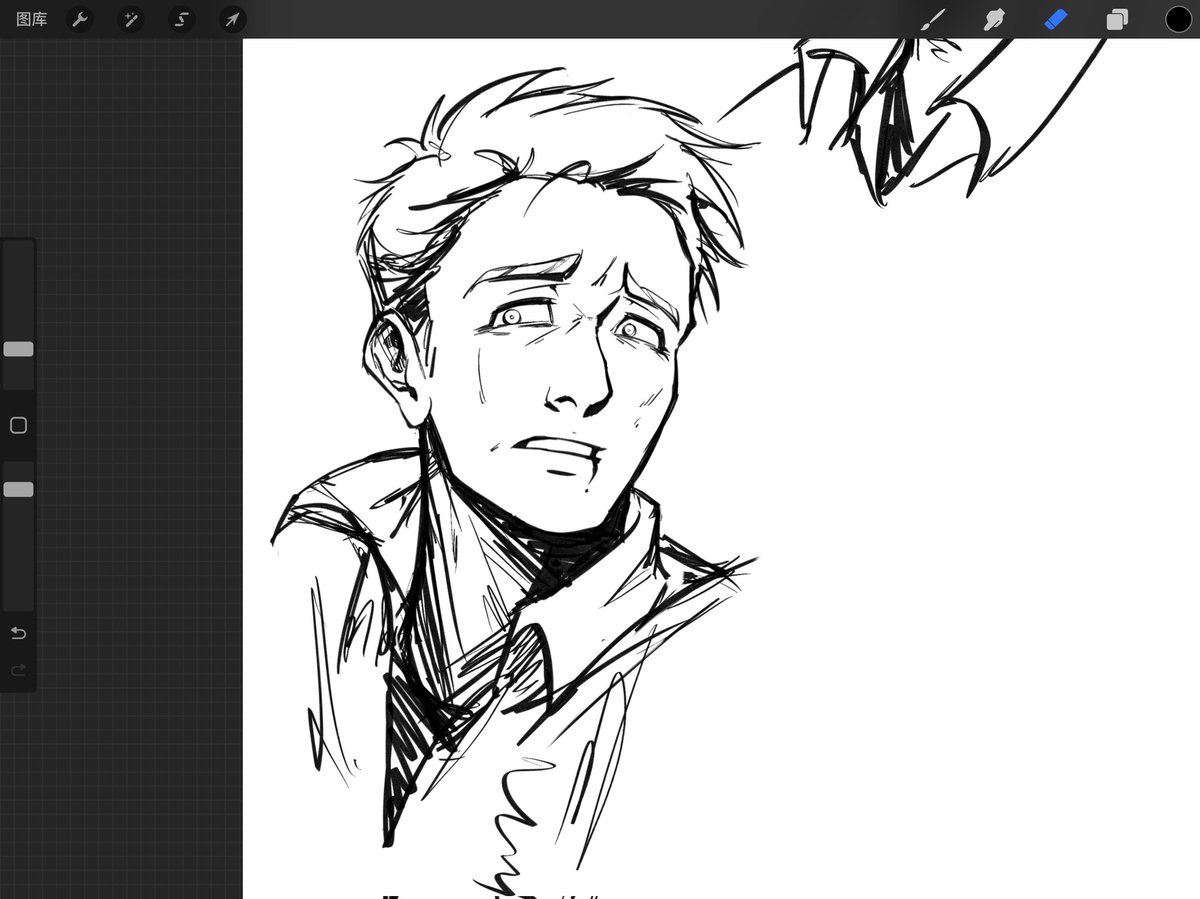Screen dimensions: 1200x899
Task: Open the 图库 gallery
Action: (x=32, y=19)
